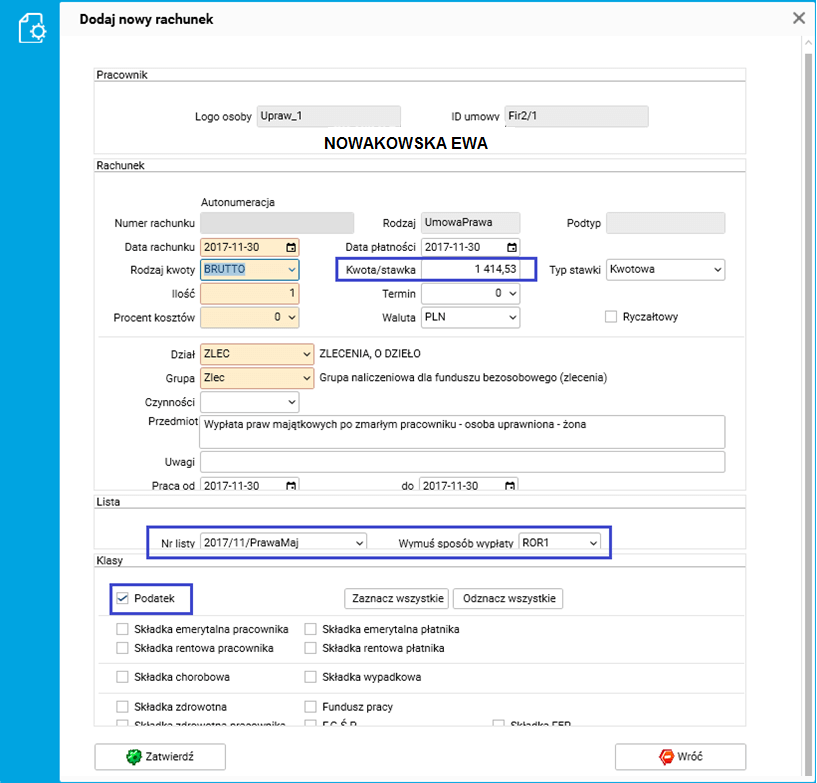Click the Rodzaj UmowaPrawa field
Screen dimensions: 817x783
point(471,222)
